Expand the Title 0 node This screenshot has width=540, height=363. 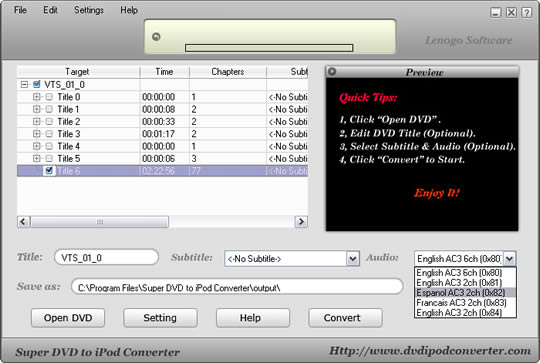click(37, 97)
